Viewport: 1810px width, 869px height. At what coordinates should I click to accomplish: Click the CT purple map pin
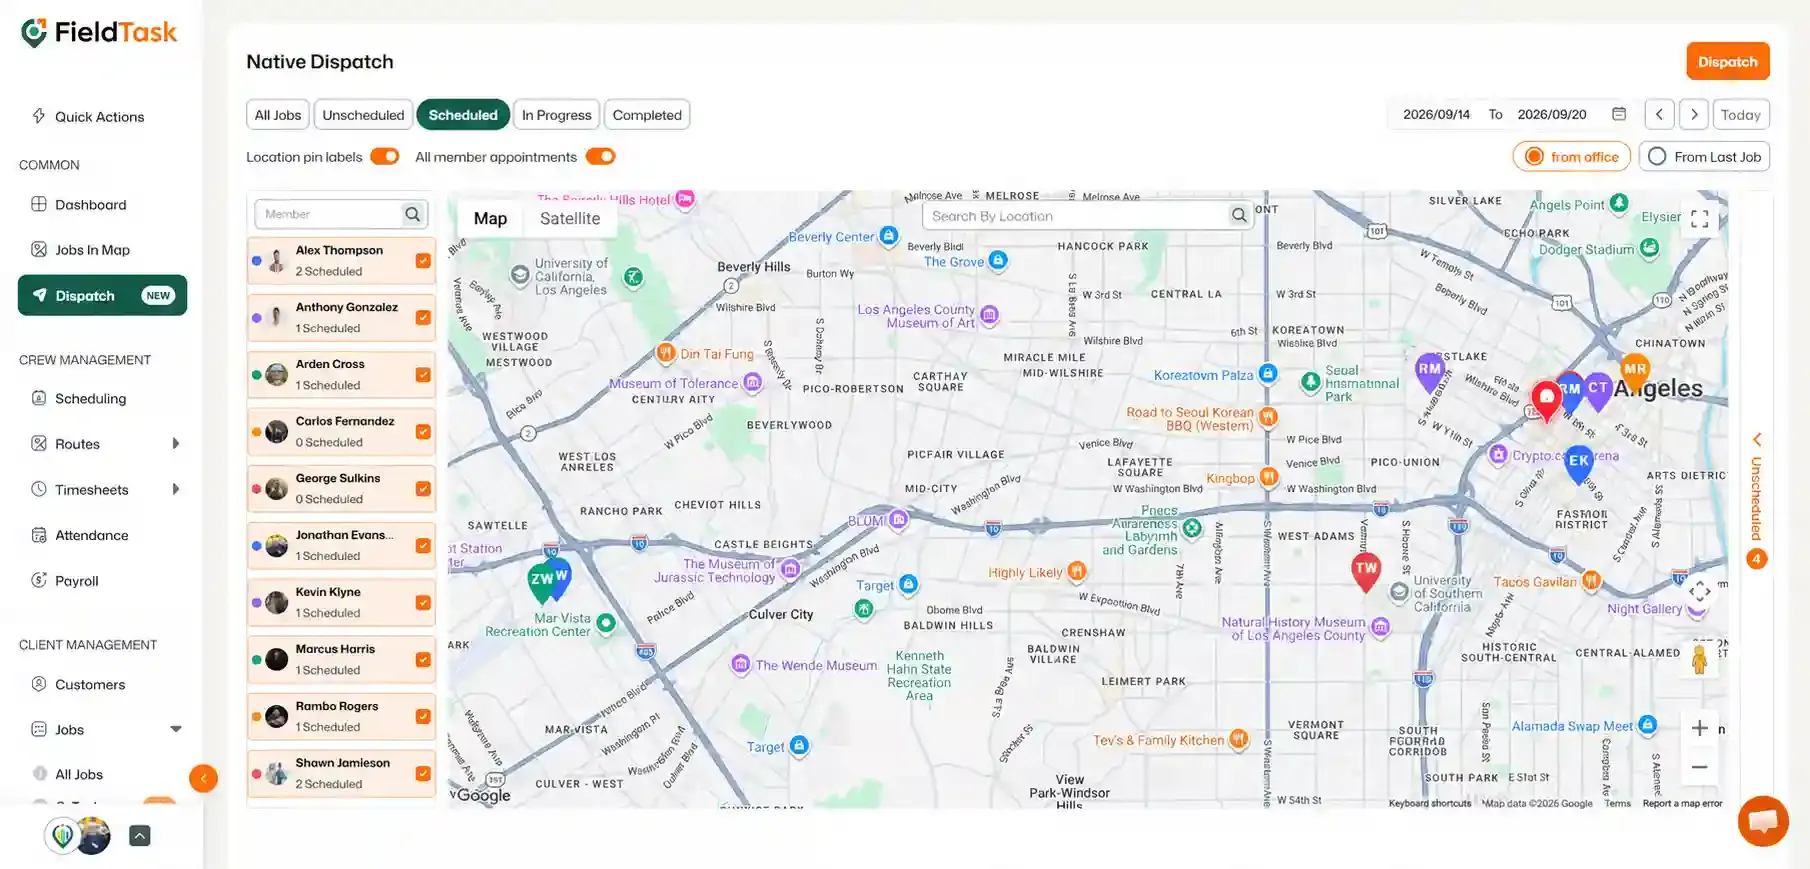coord(1598,391)
